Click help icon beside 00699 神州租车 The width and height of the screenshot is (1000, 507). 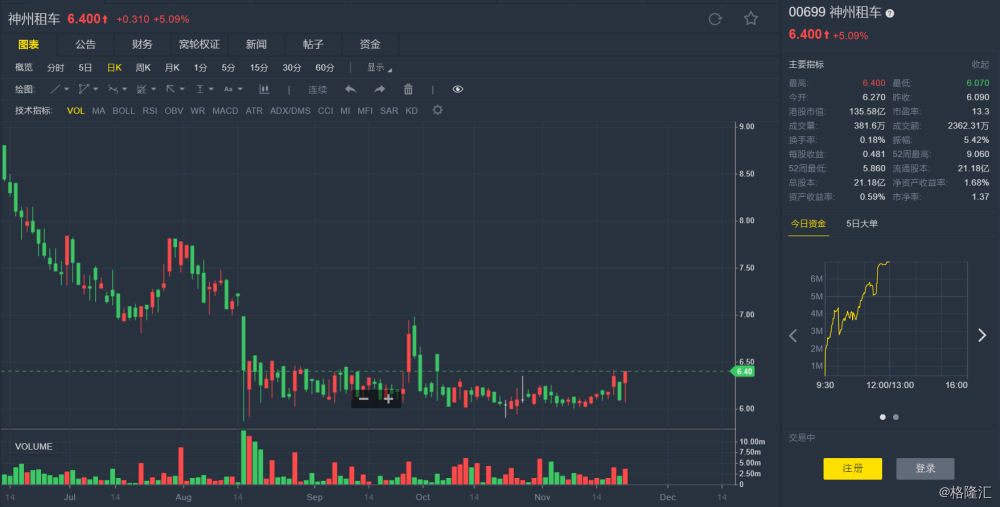click(x=890, y=13)
